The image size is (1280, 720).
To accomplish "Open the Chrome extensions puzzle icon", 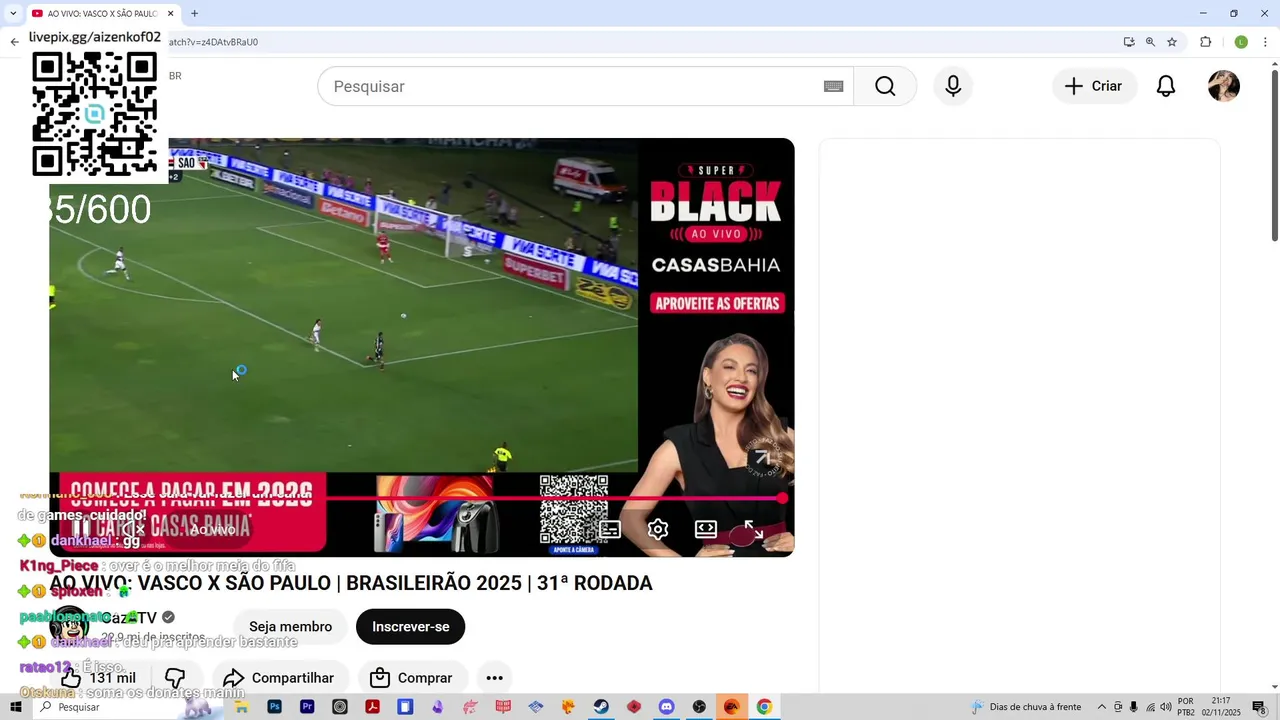I will pos(1205,42).
